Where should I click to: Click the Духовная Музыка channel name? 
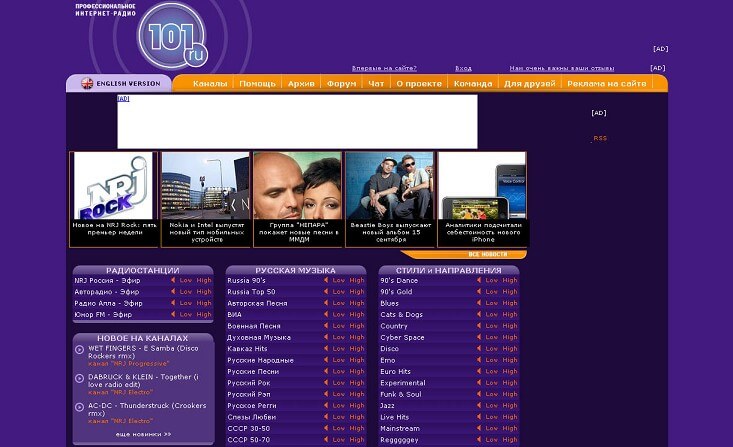coord(259,337)
